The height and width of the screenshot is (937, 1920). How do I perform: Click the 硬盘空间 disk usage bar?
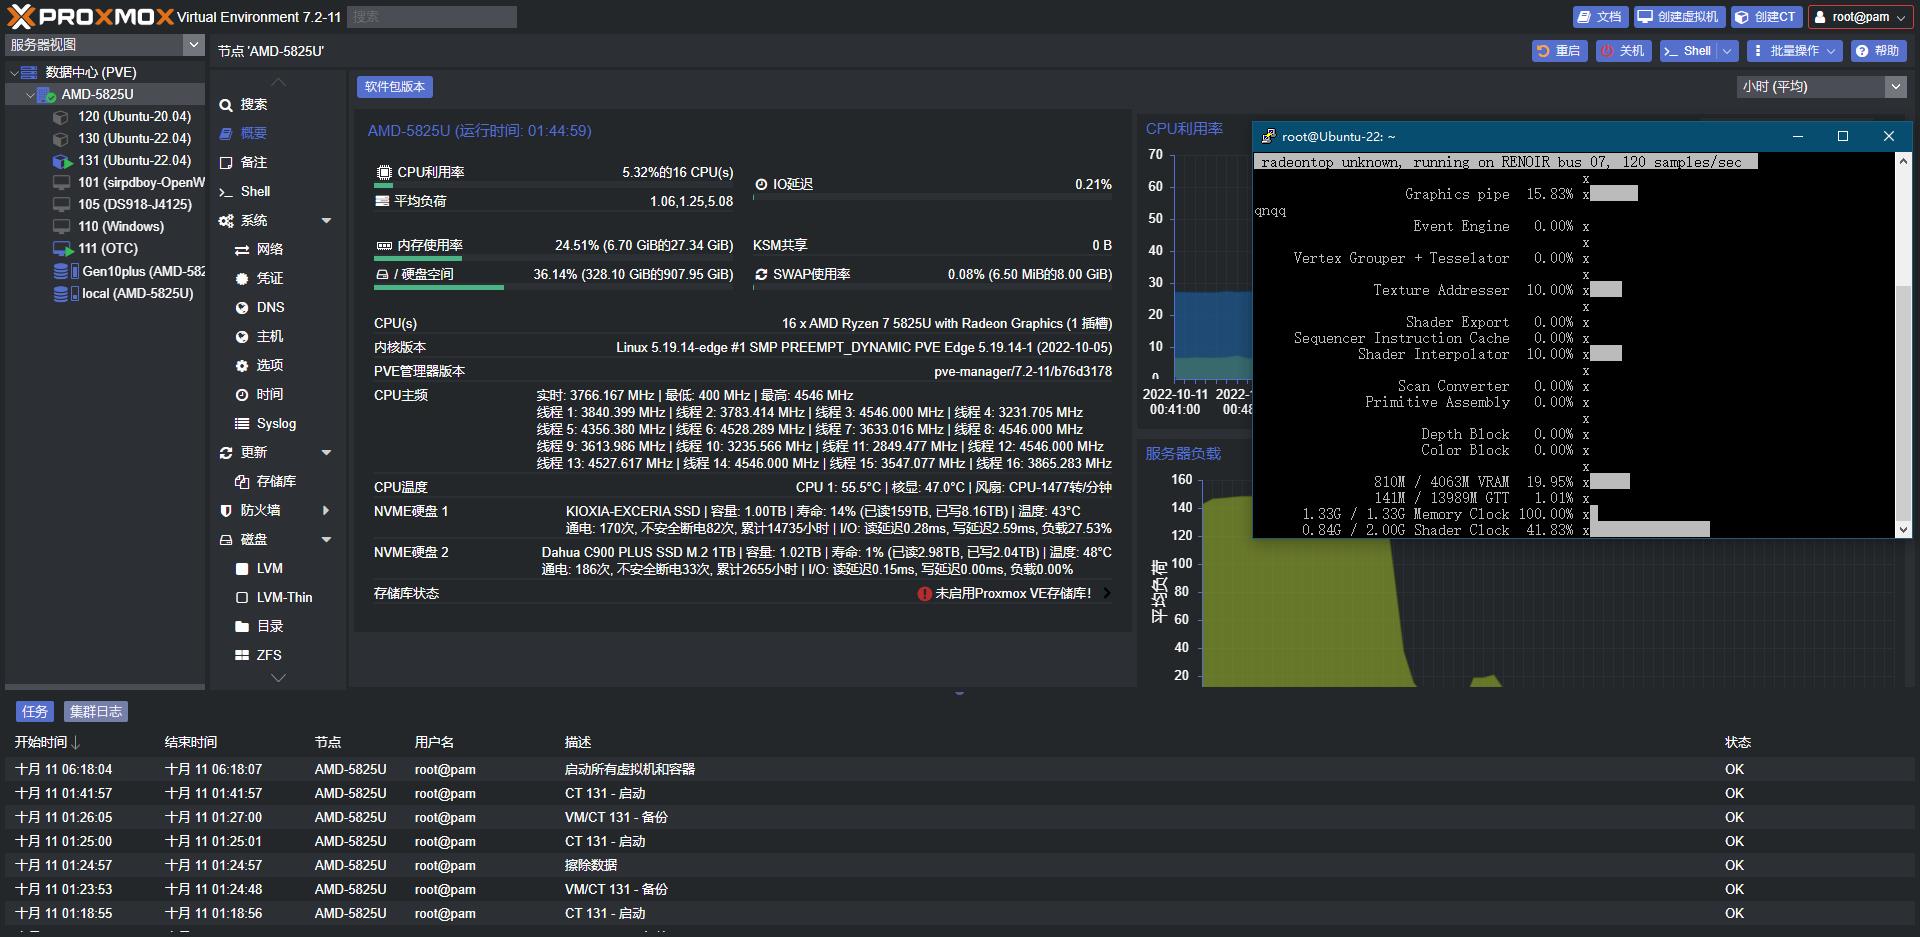tap(553, 288)
